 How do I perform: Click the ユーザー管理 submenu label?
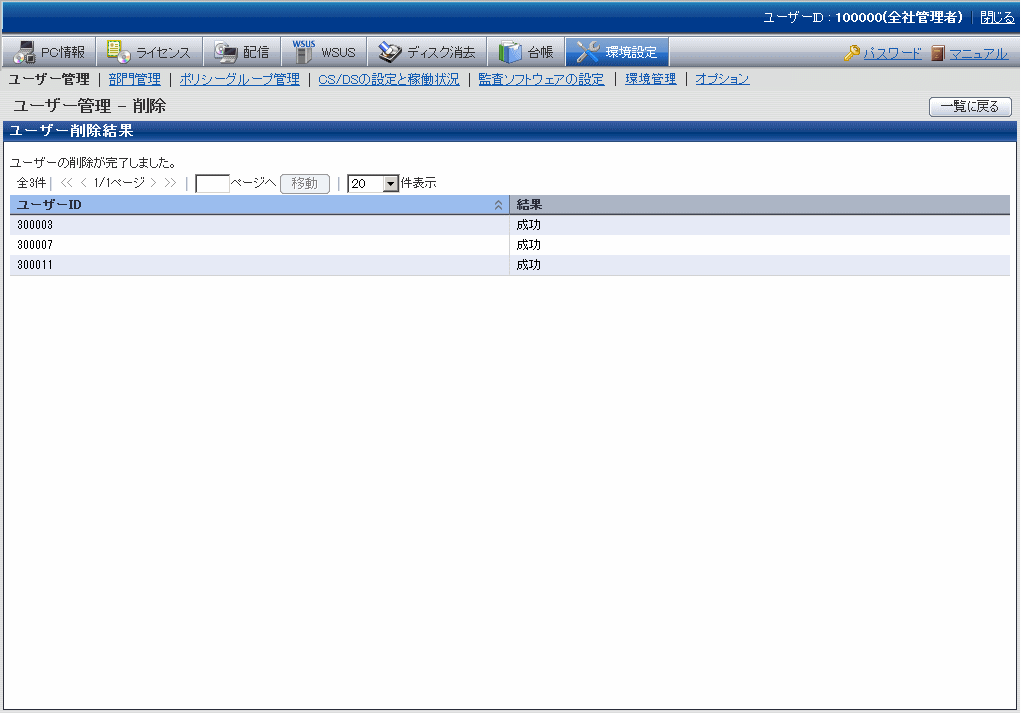(49, 79)
